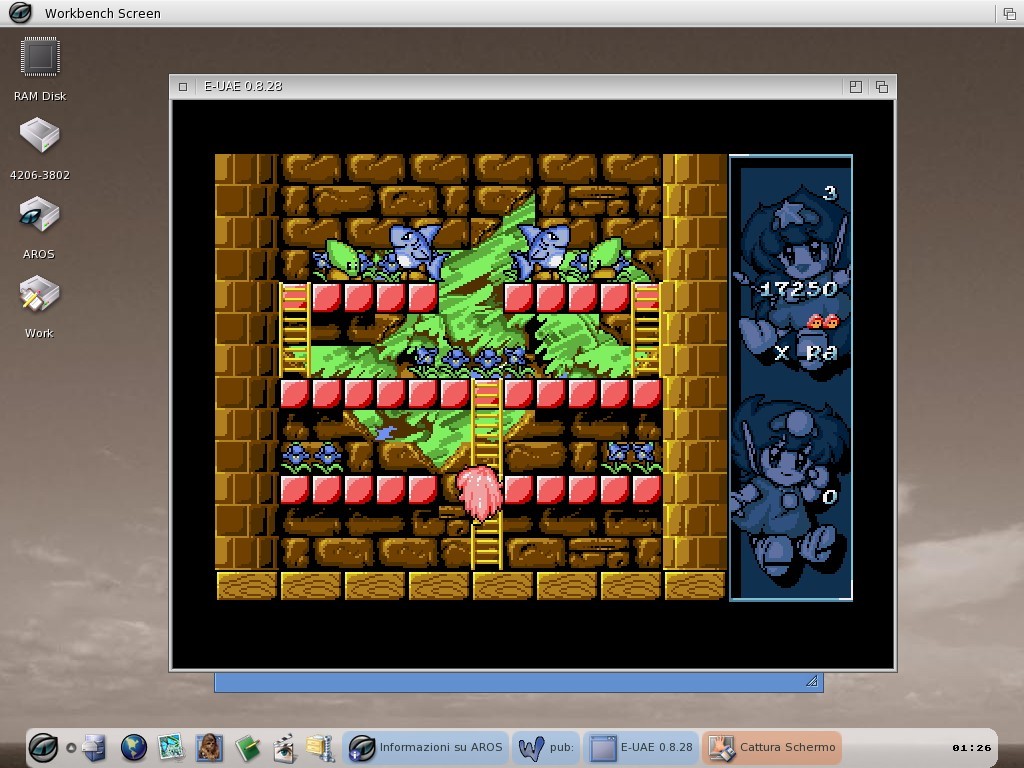Open the green notebook editor icon

[x=248, y=748]
